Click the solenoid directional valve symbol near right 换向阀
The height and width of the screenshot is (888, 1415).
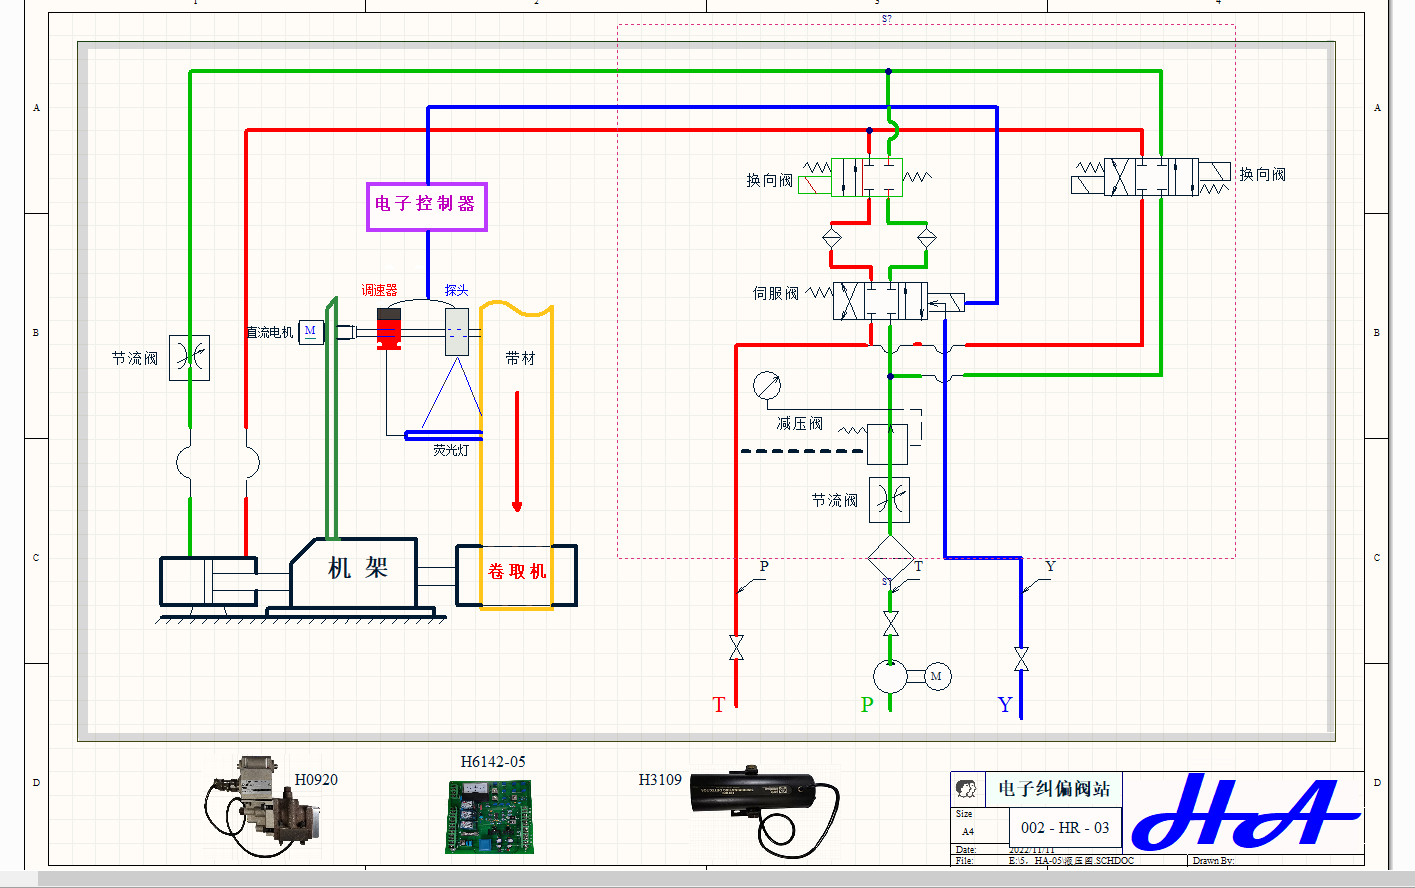click(1151, 177)
